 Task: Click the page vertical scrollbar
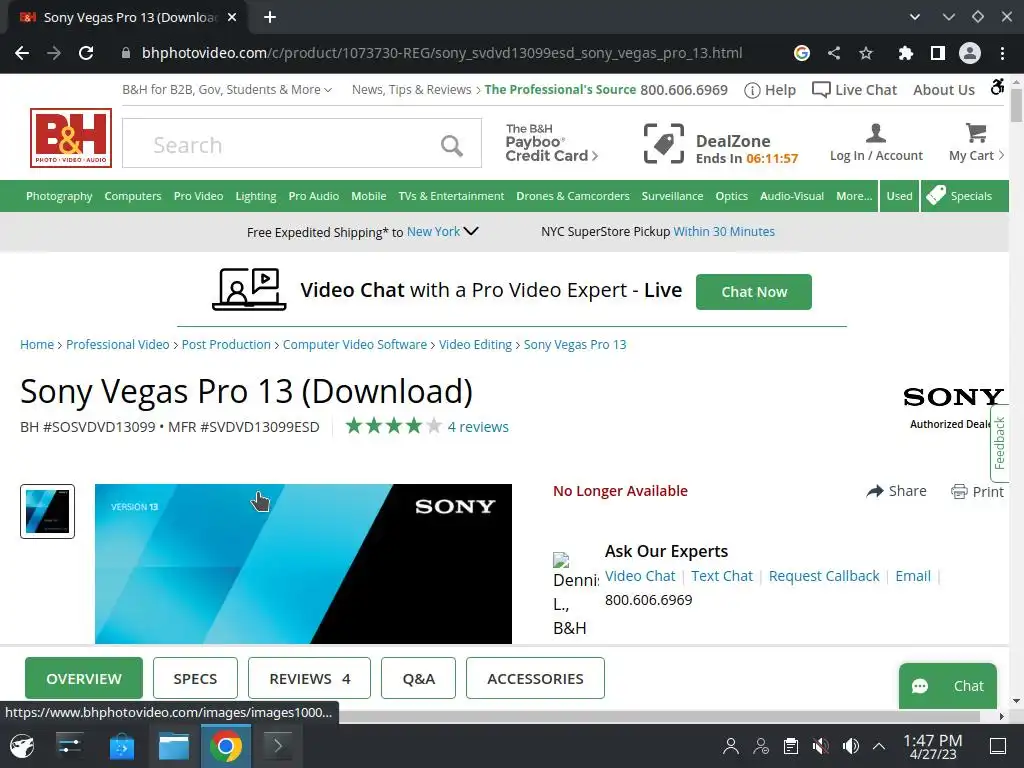coord(1016,104)
